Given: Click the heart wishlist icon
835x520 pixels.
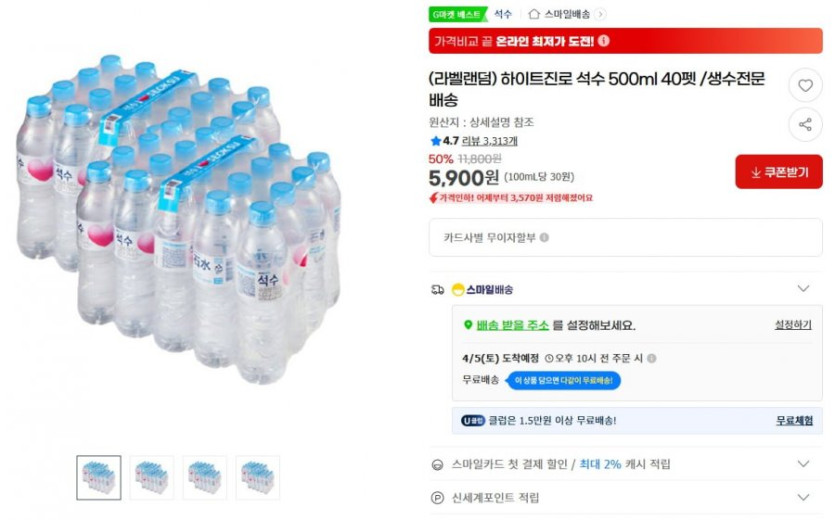Looking at the screenshot, I should coord(805,85).
